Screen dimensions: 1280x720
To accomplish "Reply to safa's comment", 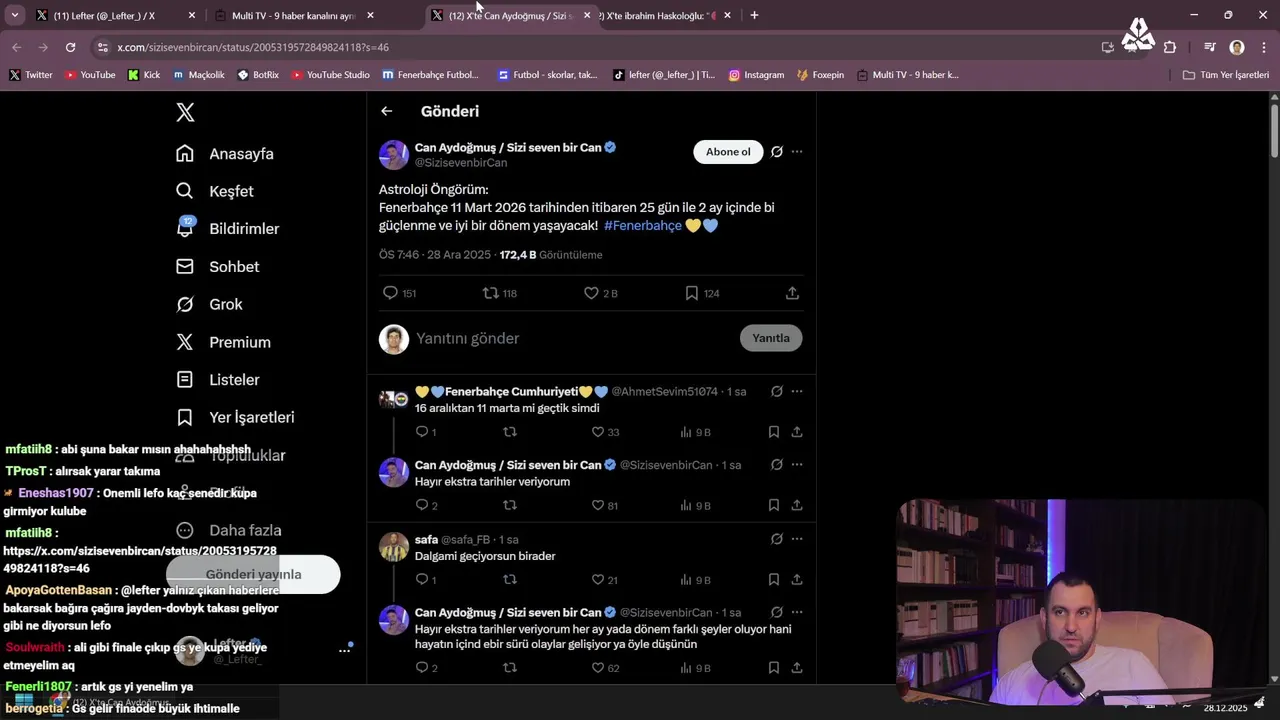I will (x=425, y=580).
